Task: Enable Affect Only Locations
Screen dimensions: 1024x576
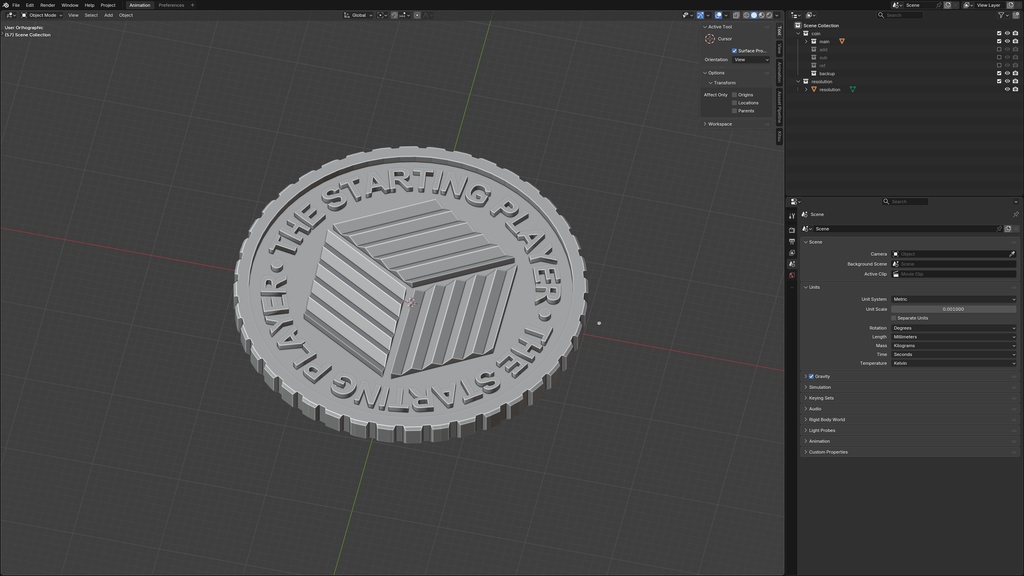Action: (734, 103)
